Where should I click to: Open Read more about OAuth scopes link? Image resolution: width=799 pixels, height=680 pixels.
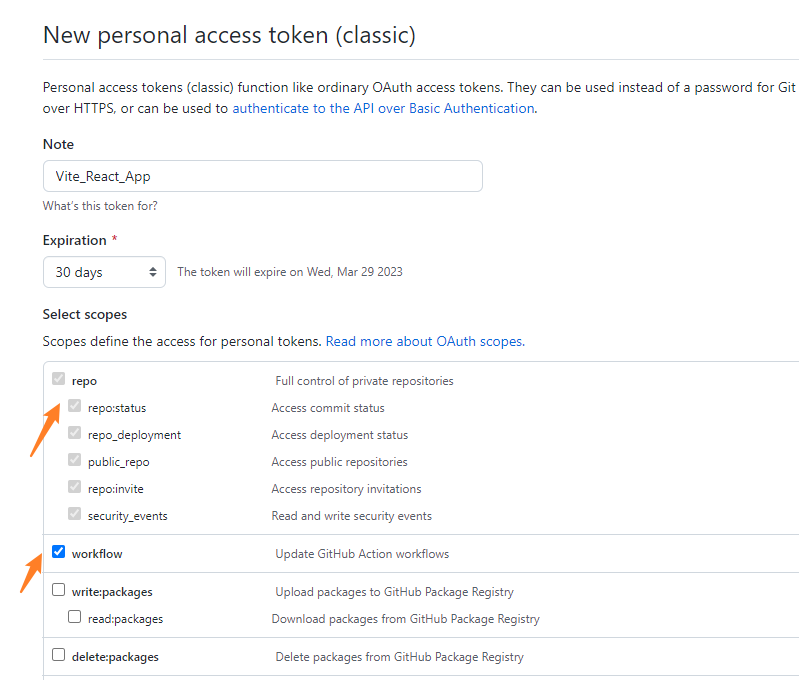point(425,342)
